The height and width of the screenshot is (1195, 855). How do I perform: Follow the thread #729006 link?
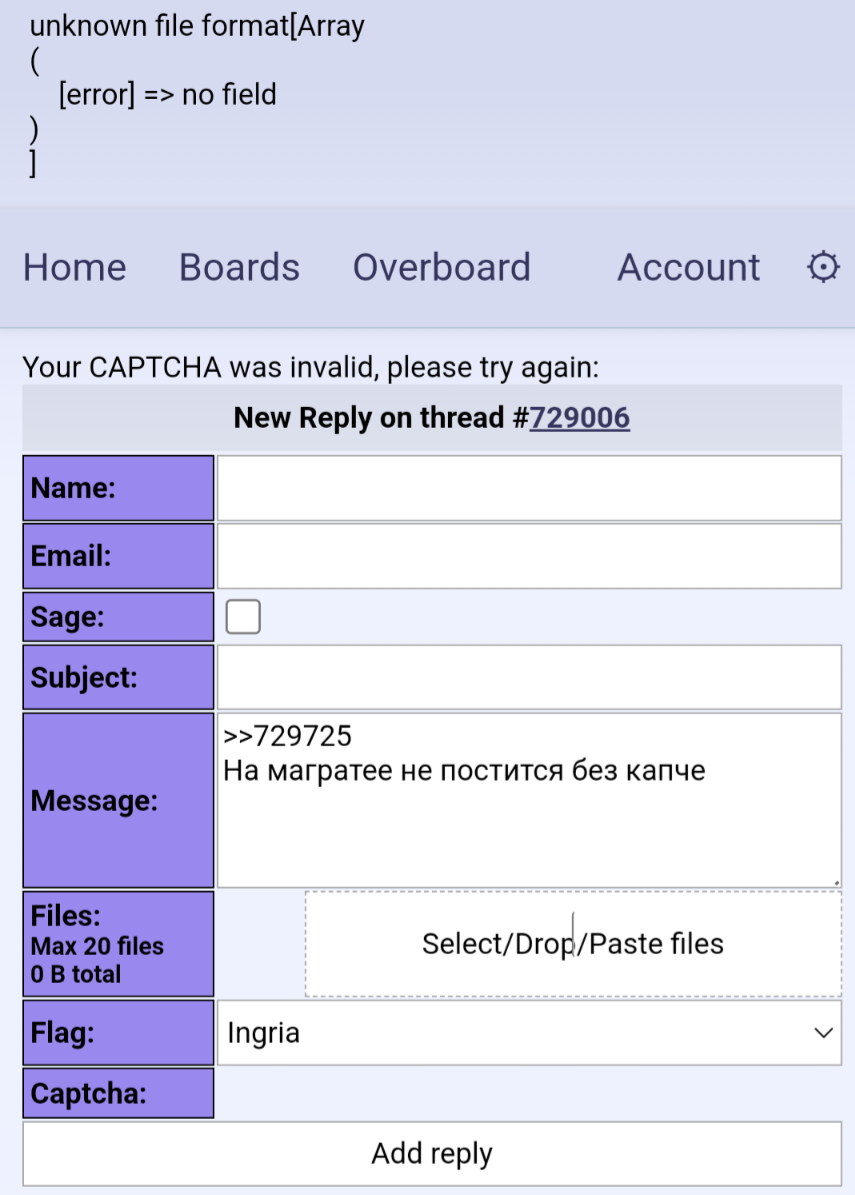[x=579, y=418]
